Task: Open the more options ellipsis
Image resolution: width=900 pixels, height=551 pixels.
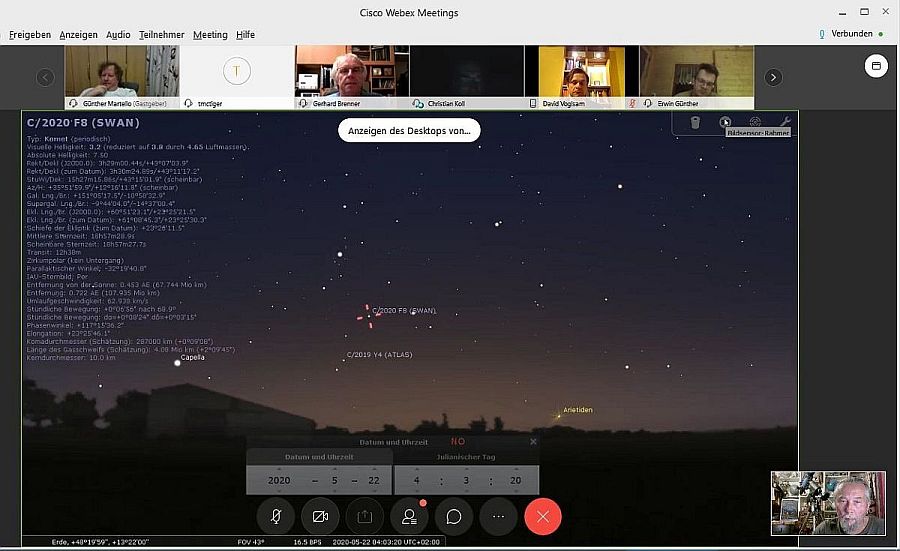Action: click(498, 516)
